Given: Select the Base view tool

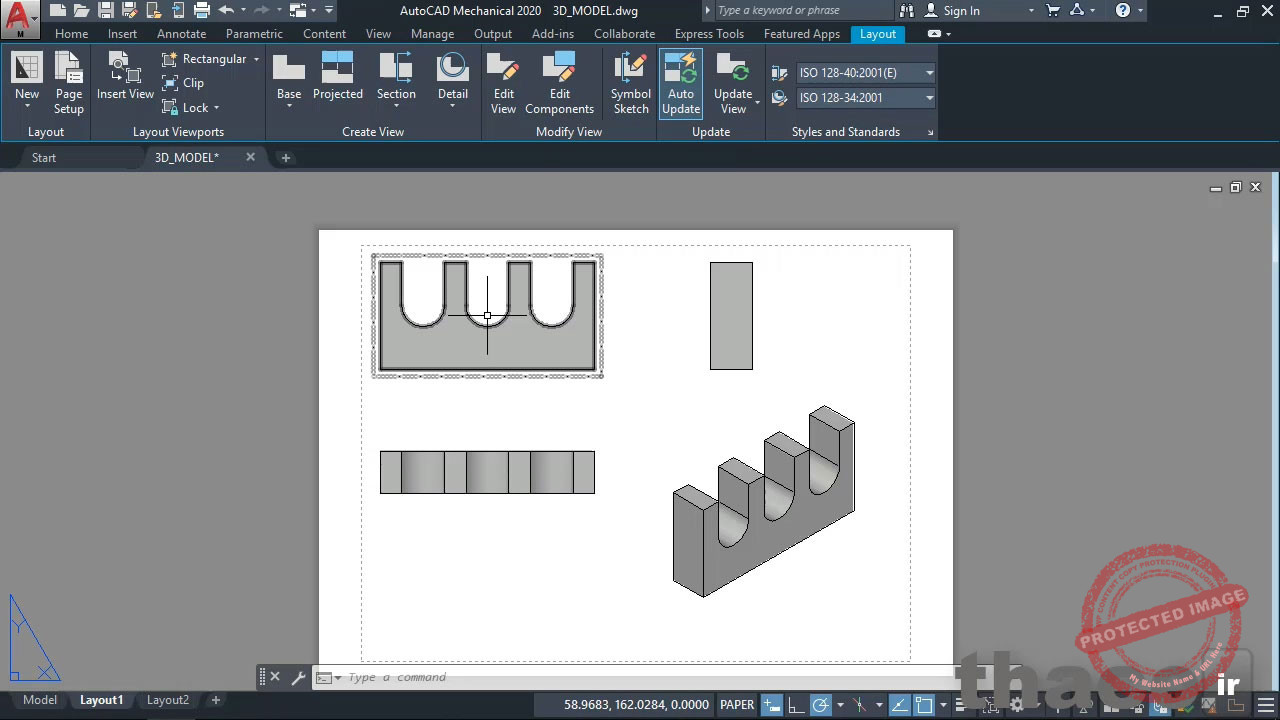Looking at the screenshot, I should point(289,80).
